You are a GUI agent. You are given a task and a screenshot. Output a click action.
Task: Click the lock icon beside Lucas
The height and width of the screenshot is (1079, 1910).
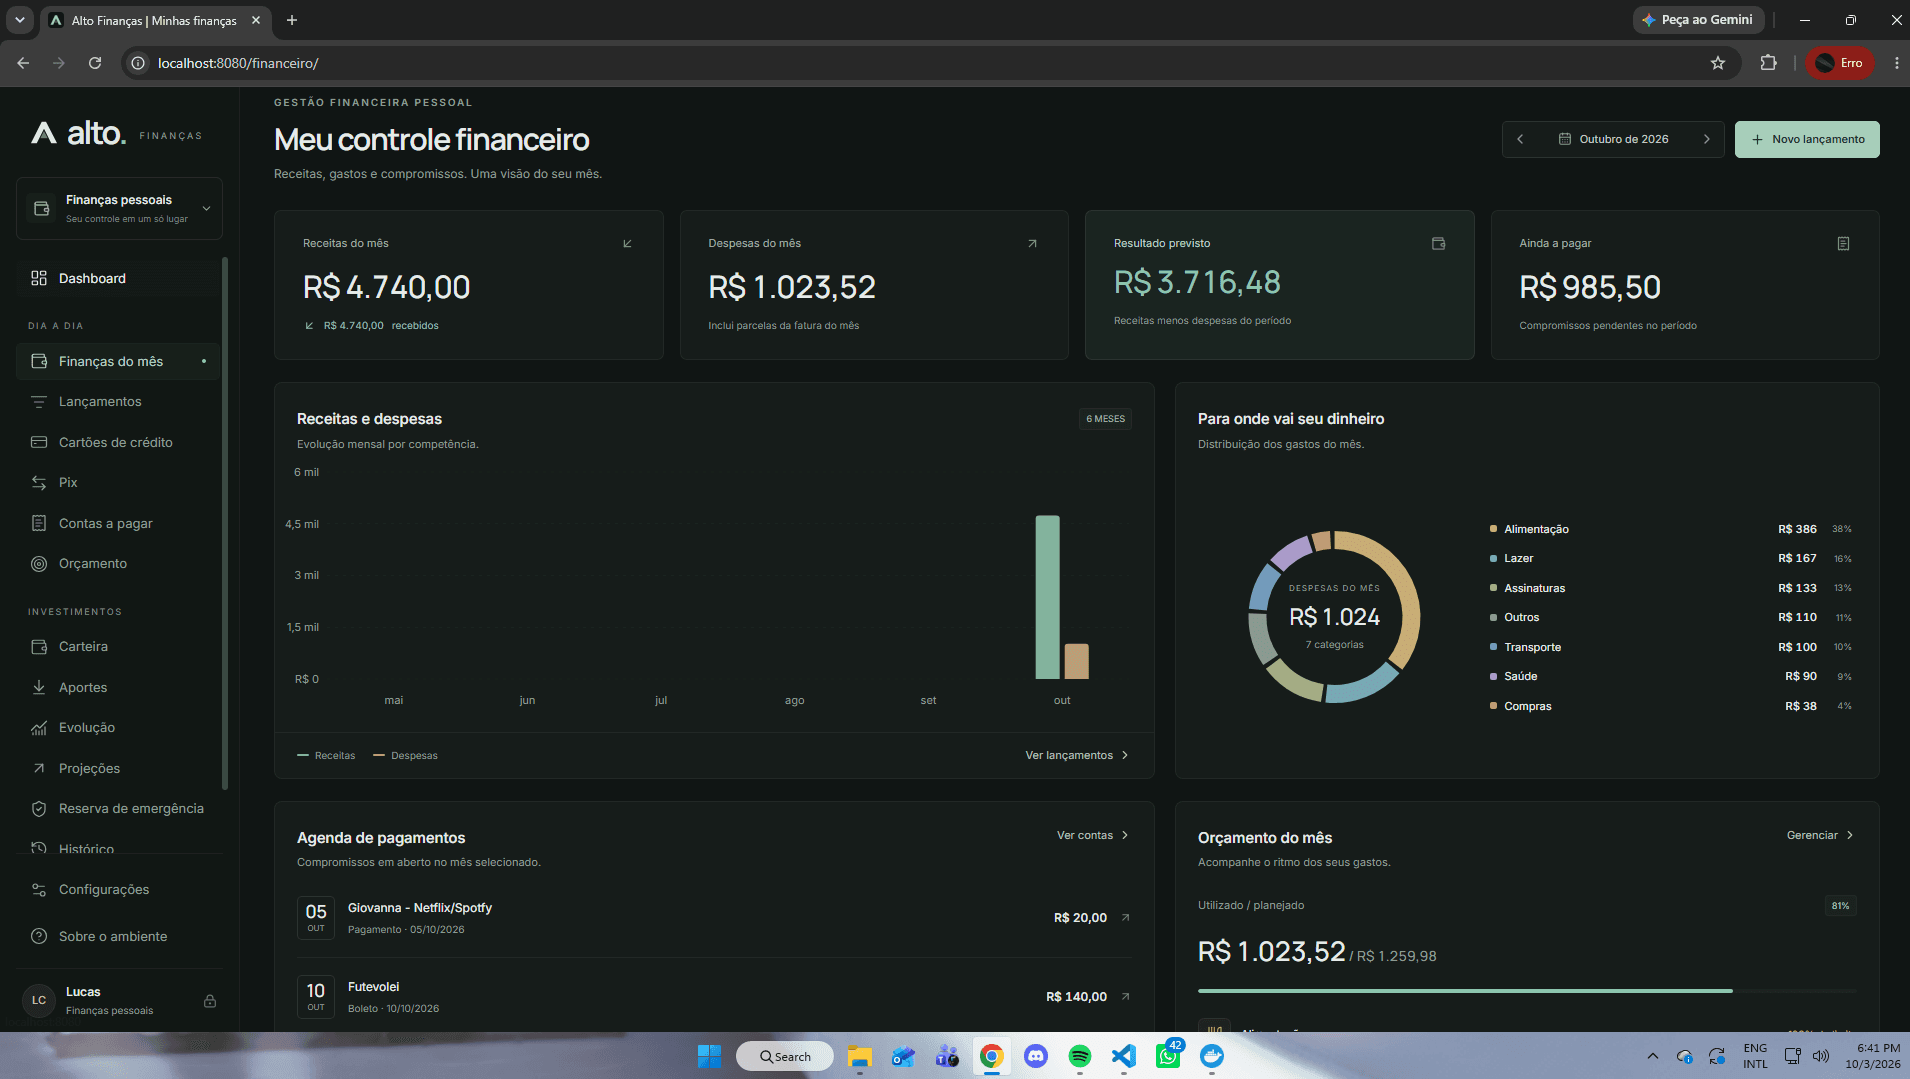point(210,1001)
